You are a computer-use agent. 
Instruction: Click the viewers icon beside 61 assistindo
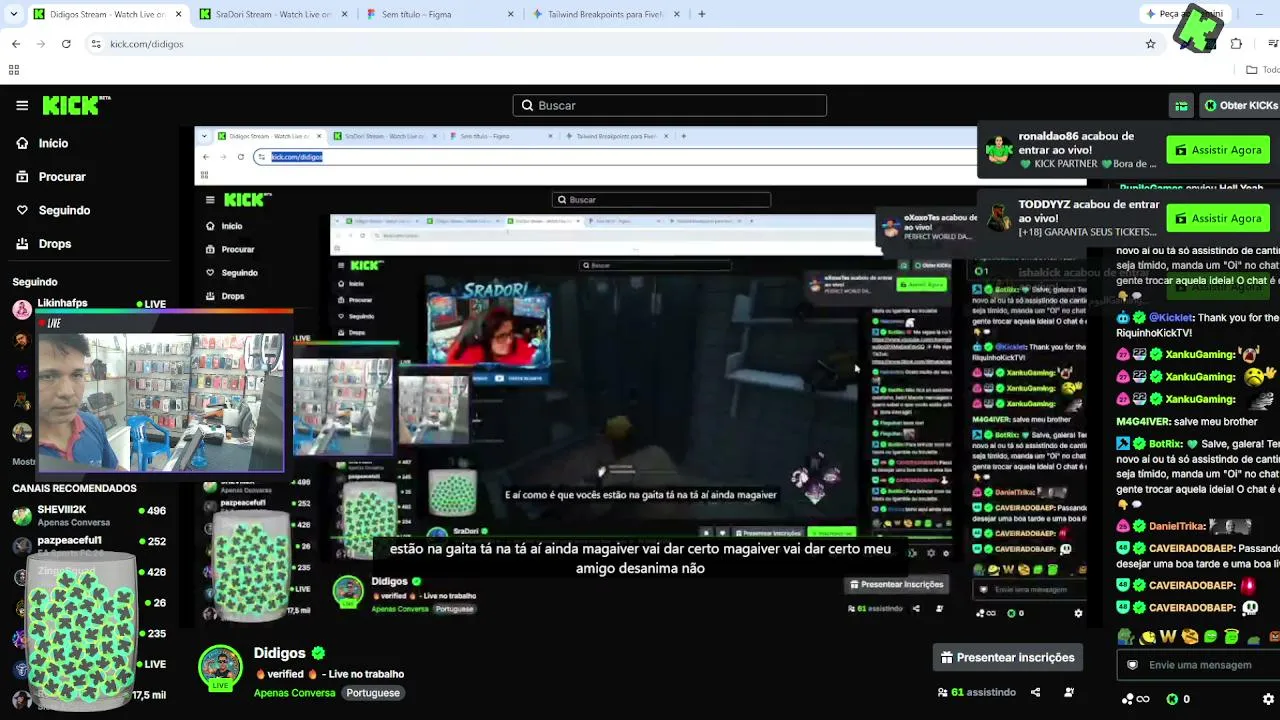pos(942,692)
